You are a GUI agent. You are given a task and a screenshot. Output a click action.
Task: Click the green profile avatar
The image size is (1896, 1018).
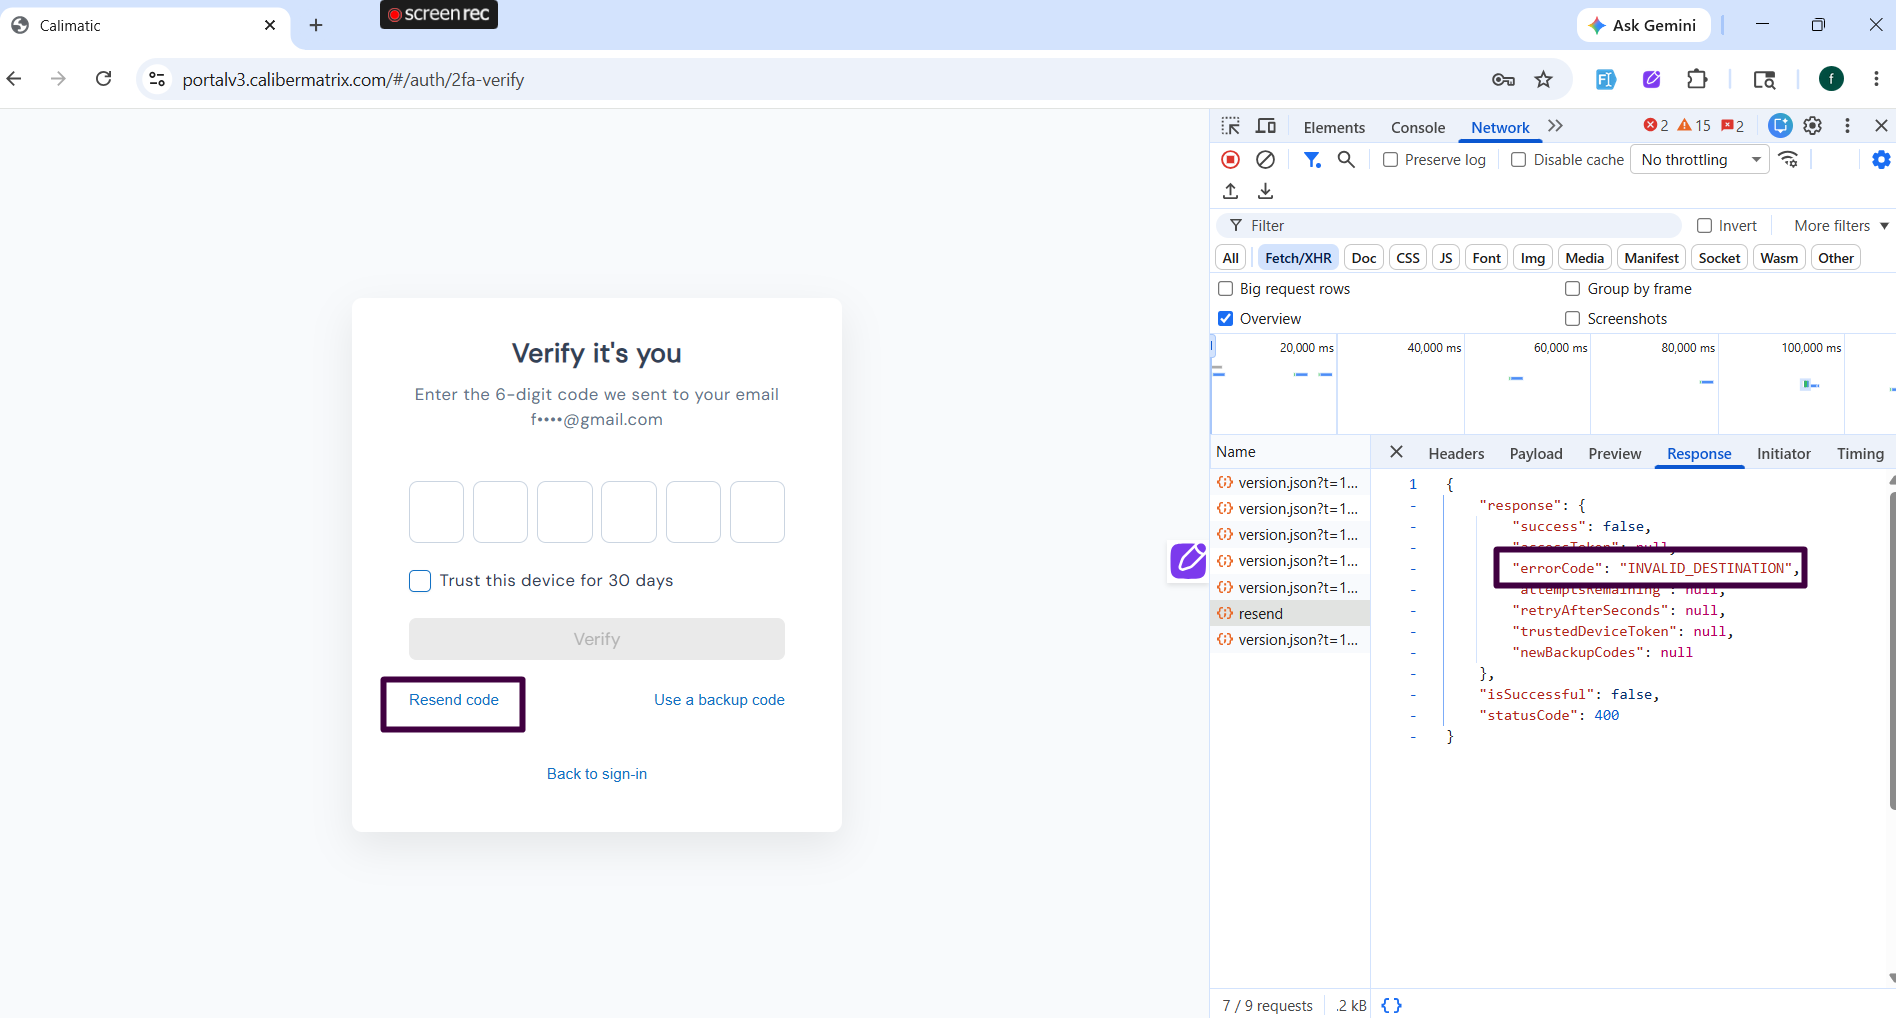click(x=1831, y=79)
